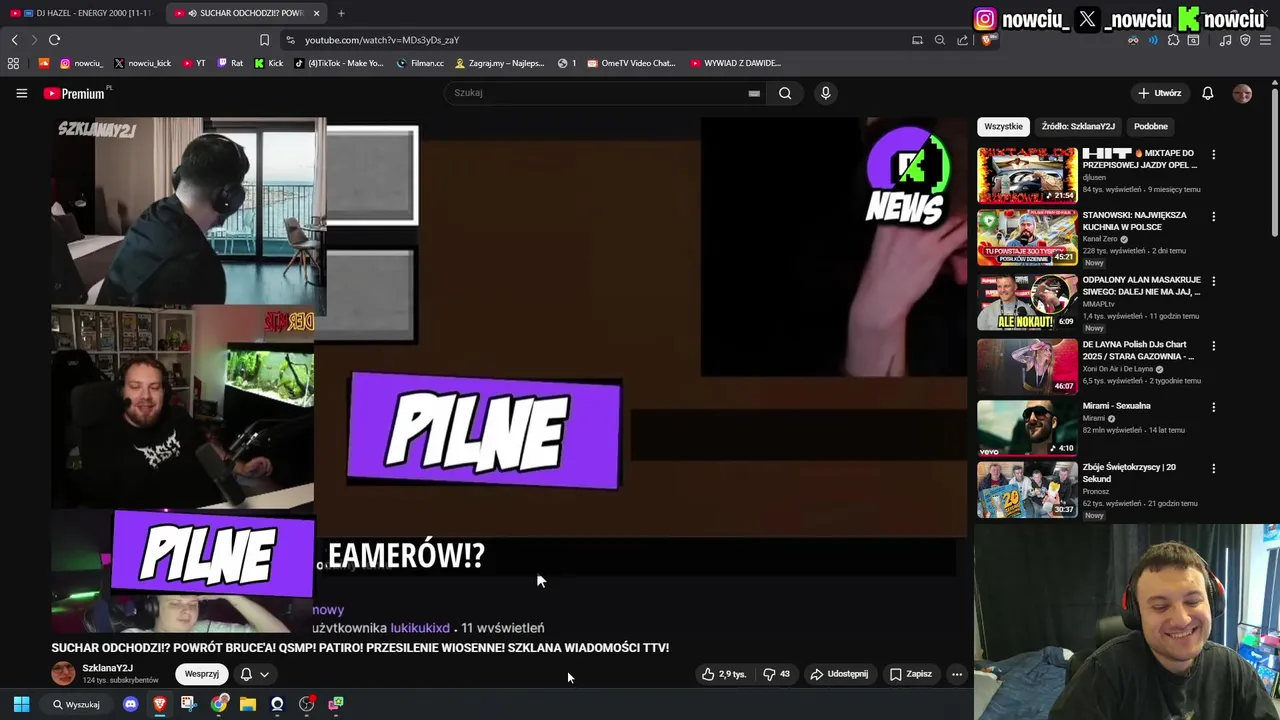Open options for DE LAYNA Polish DJs Chart video
The width and height of the screenshot is (1280, 720).
(x=1213, y=346)
